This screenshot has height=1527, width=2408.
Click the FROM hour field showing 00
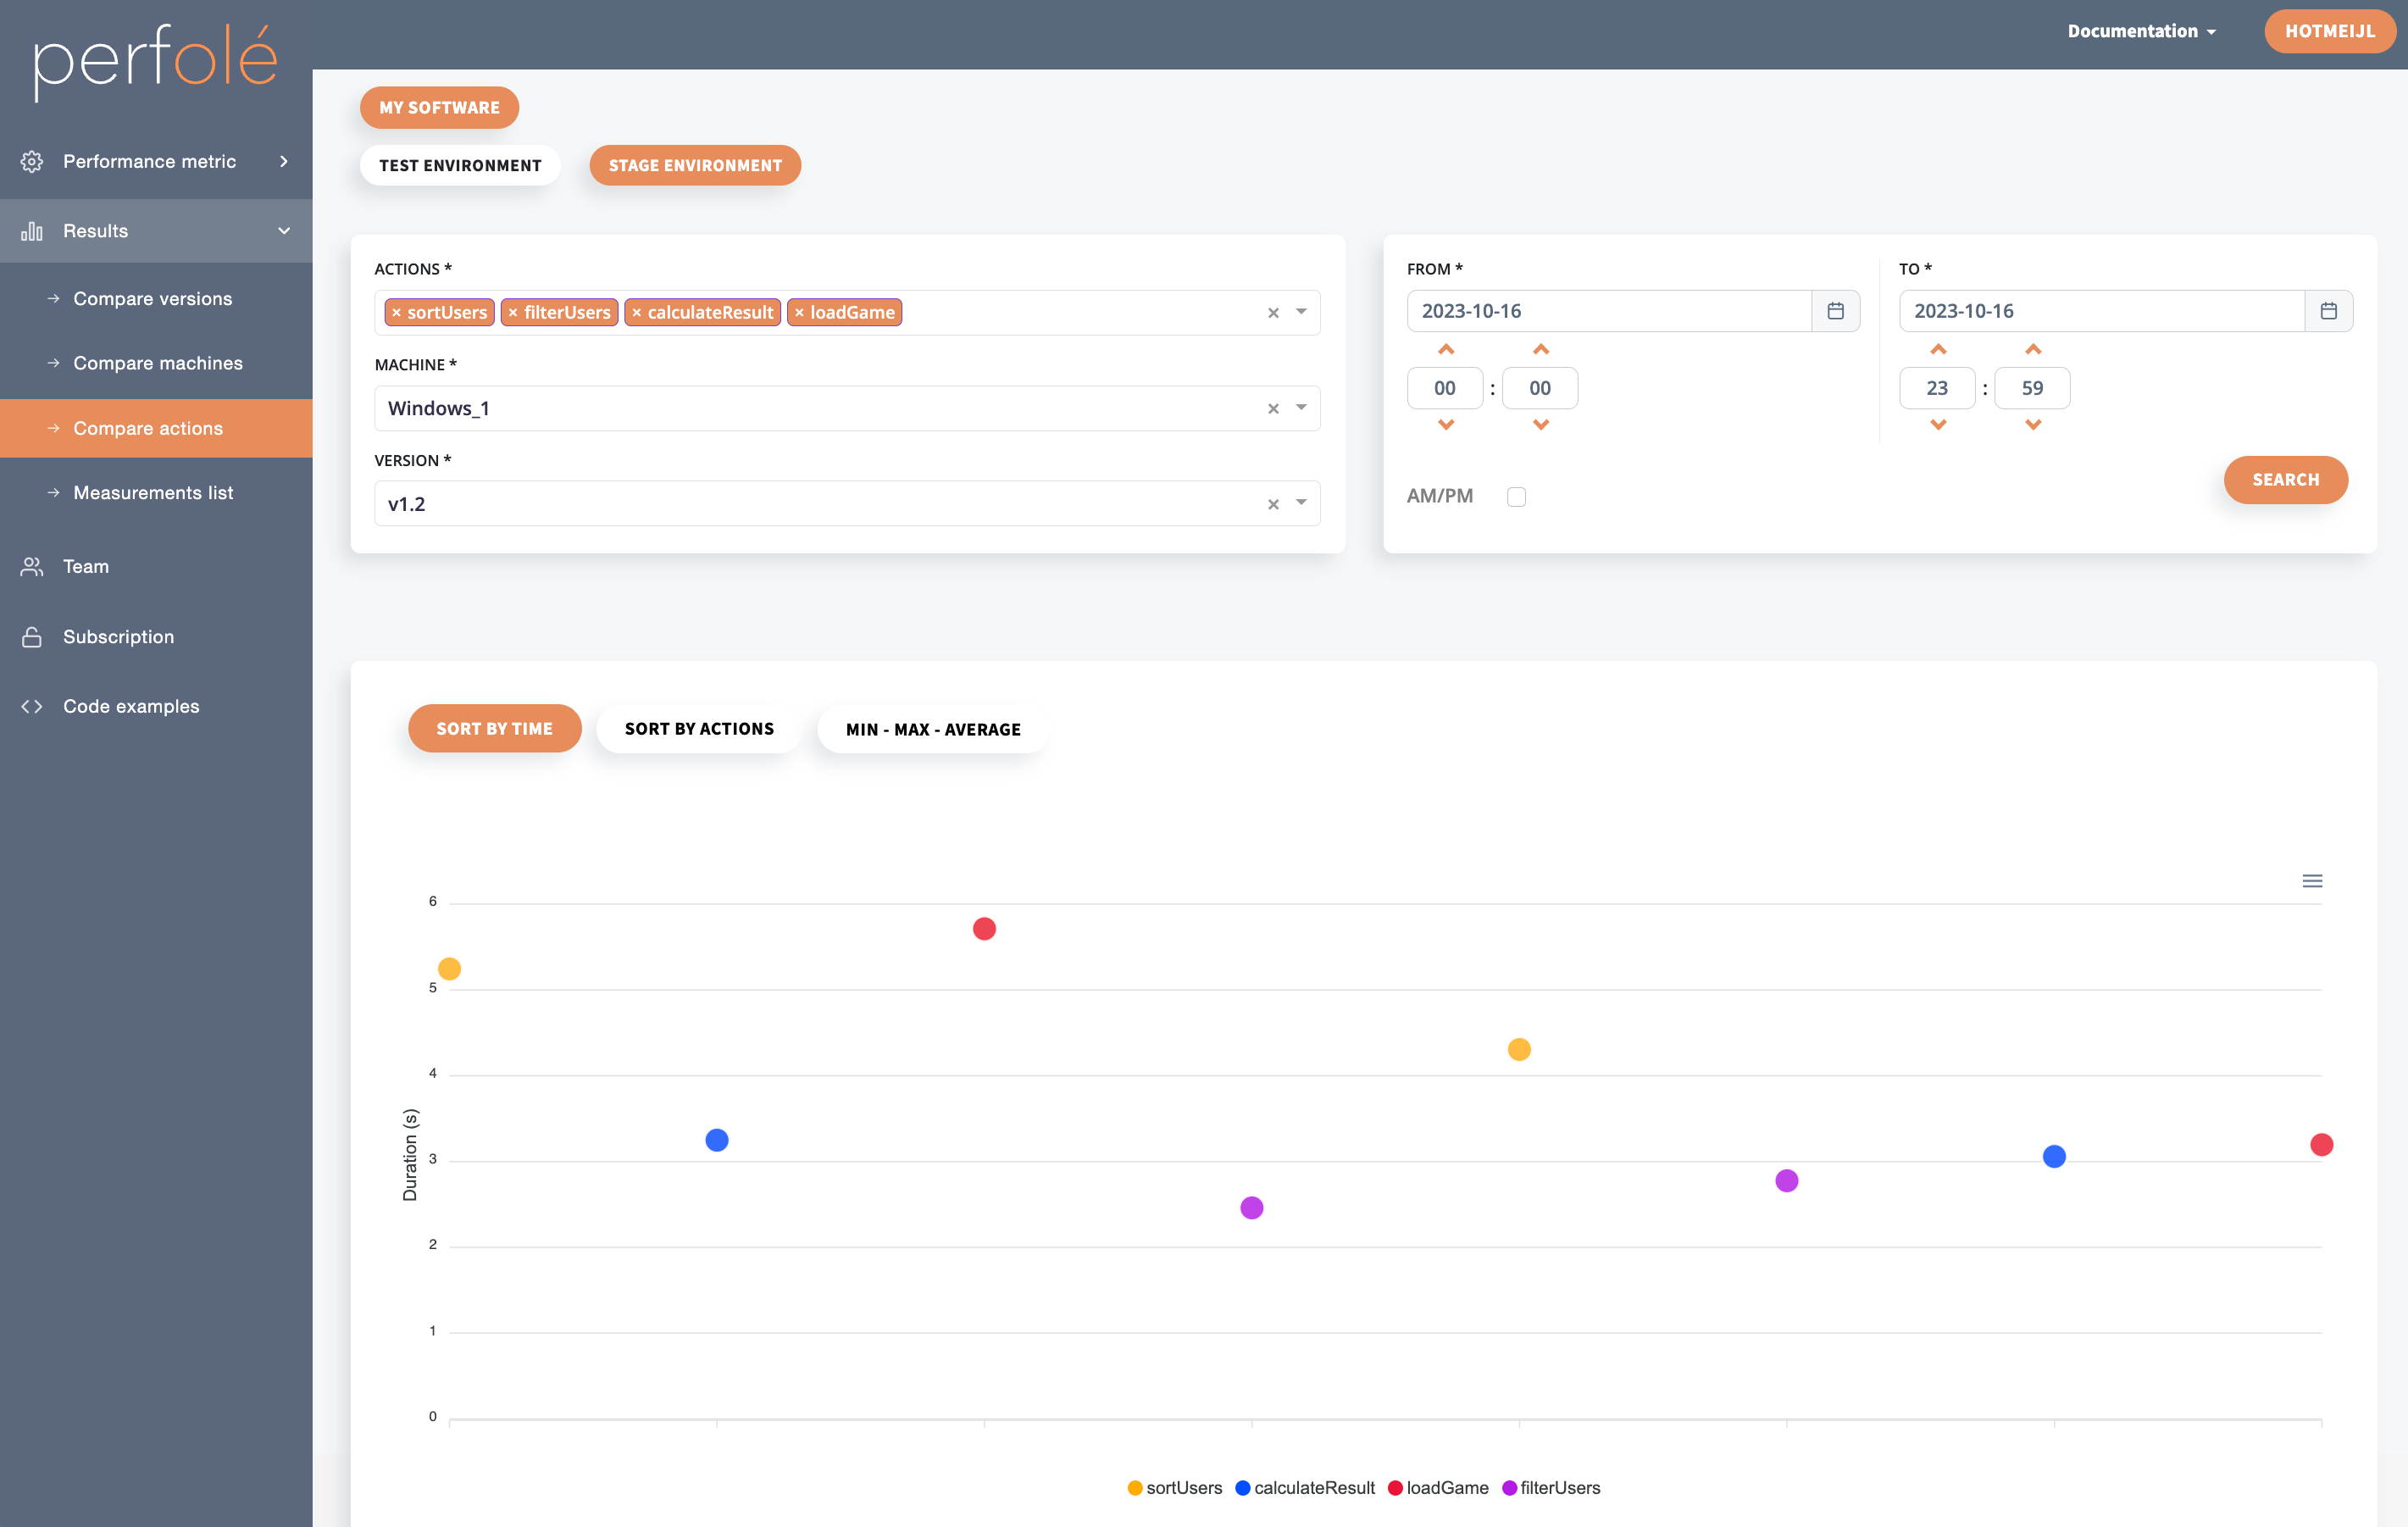pyautogui.click(x=1445, y=388)
